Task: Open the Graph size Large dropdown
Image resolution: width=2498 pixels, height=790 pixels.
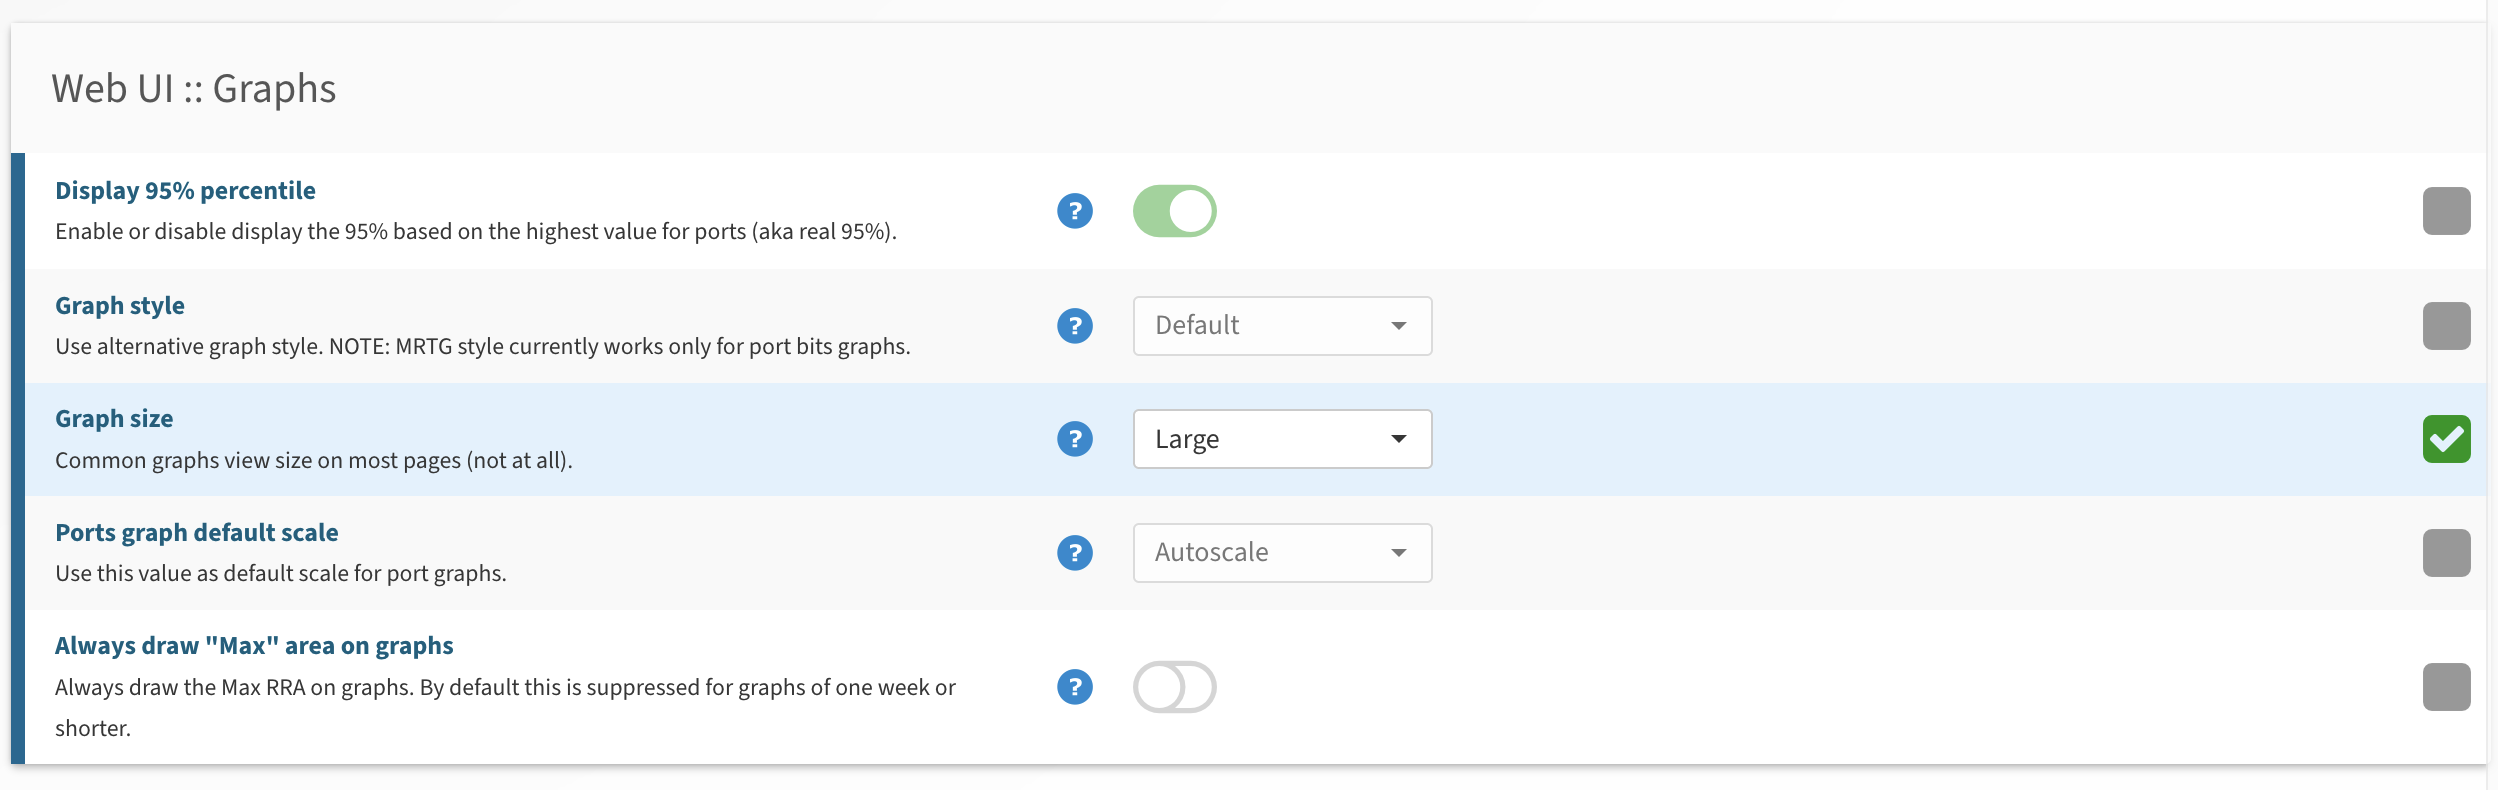Action: [x=1283, y=439]
